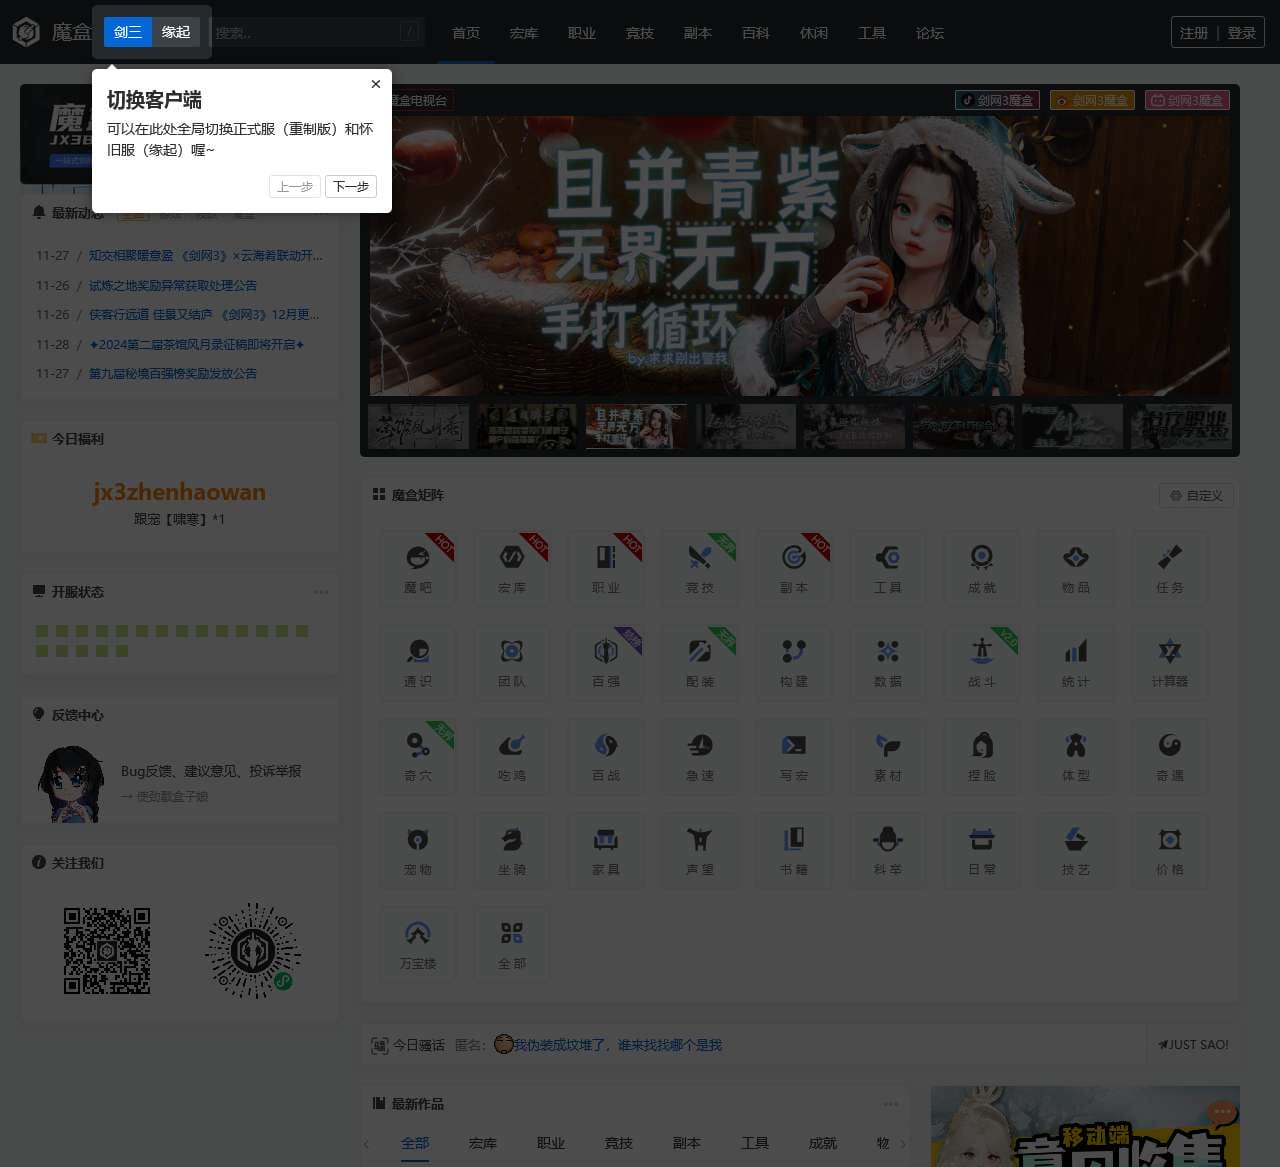Open the 万宝楼 tile
Screen dimensions: 1280x1167
(x=418, y=943)
